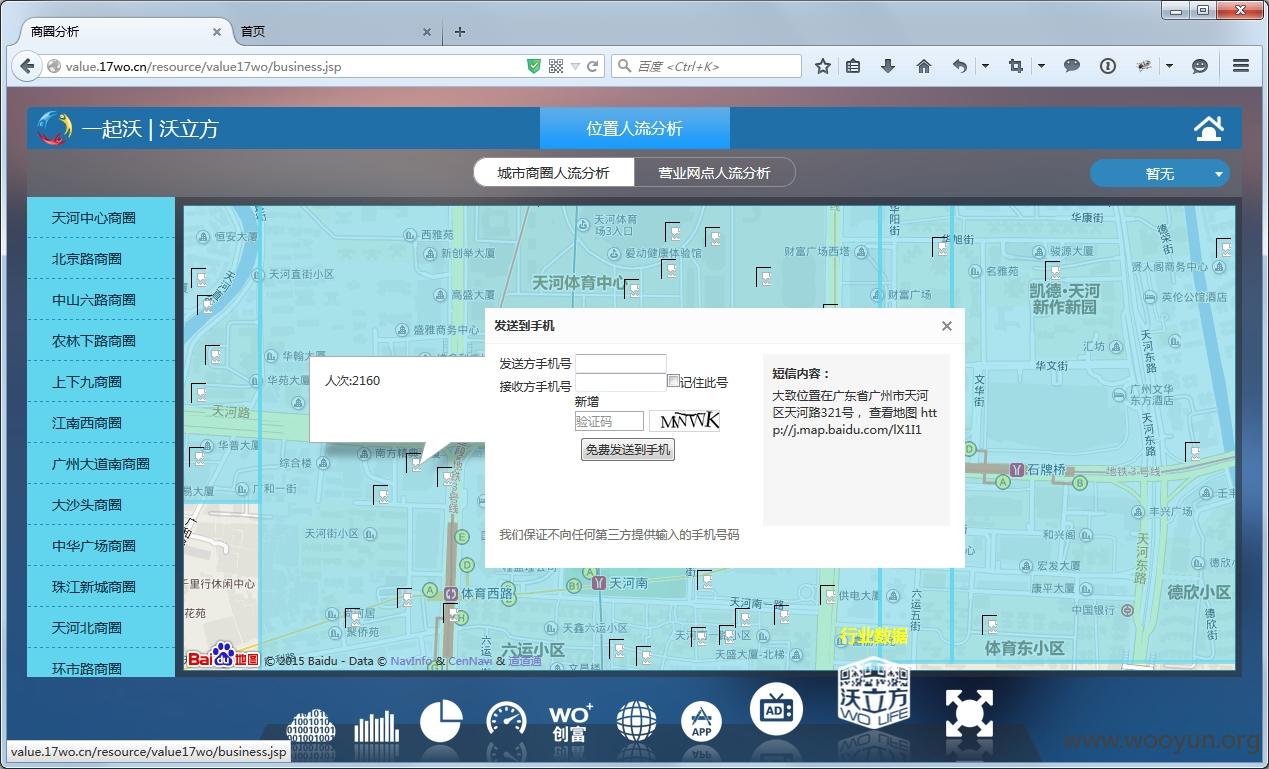Click the 道道通 map attribution link

coord(525,661)
